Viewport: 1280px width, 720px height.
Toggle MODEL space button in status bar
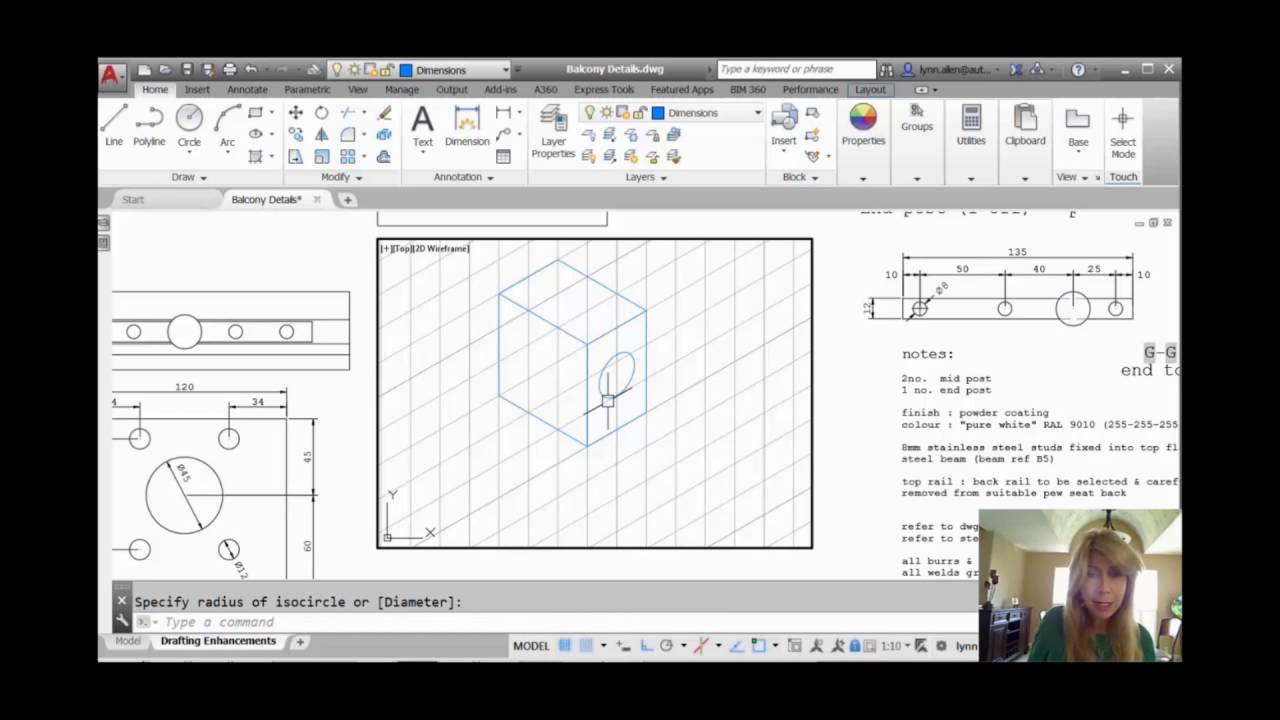pyautogui.click(x=531, y=646)
